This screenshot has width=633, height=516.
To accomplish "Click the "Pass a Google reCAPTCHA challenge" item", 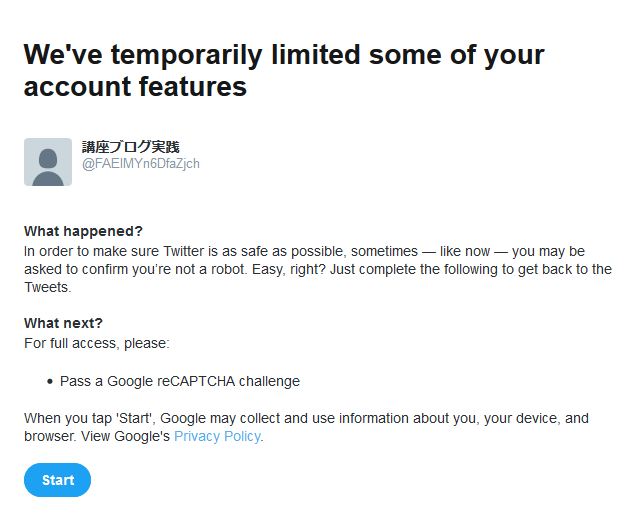I will (x=180, y=381).
